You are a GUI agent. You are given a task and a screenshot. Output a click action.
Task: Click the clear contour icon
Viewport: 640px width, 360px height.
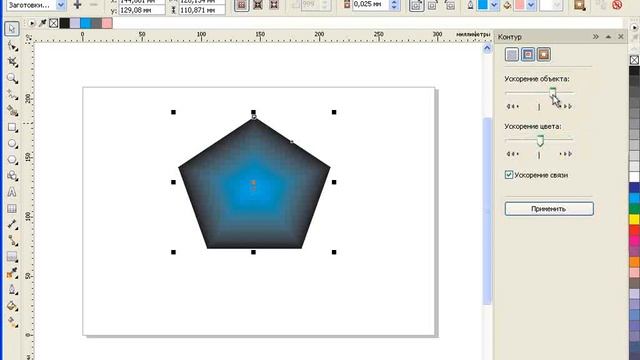click(617, 5)
